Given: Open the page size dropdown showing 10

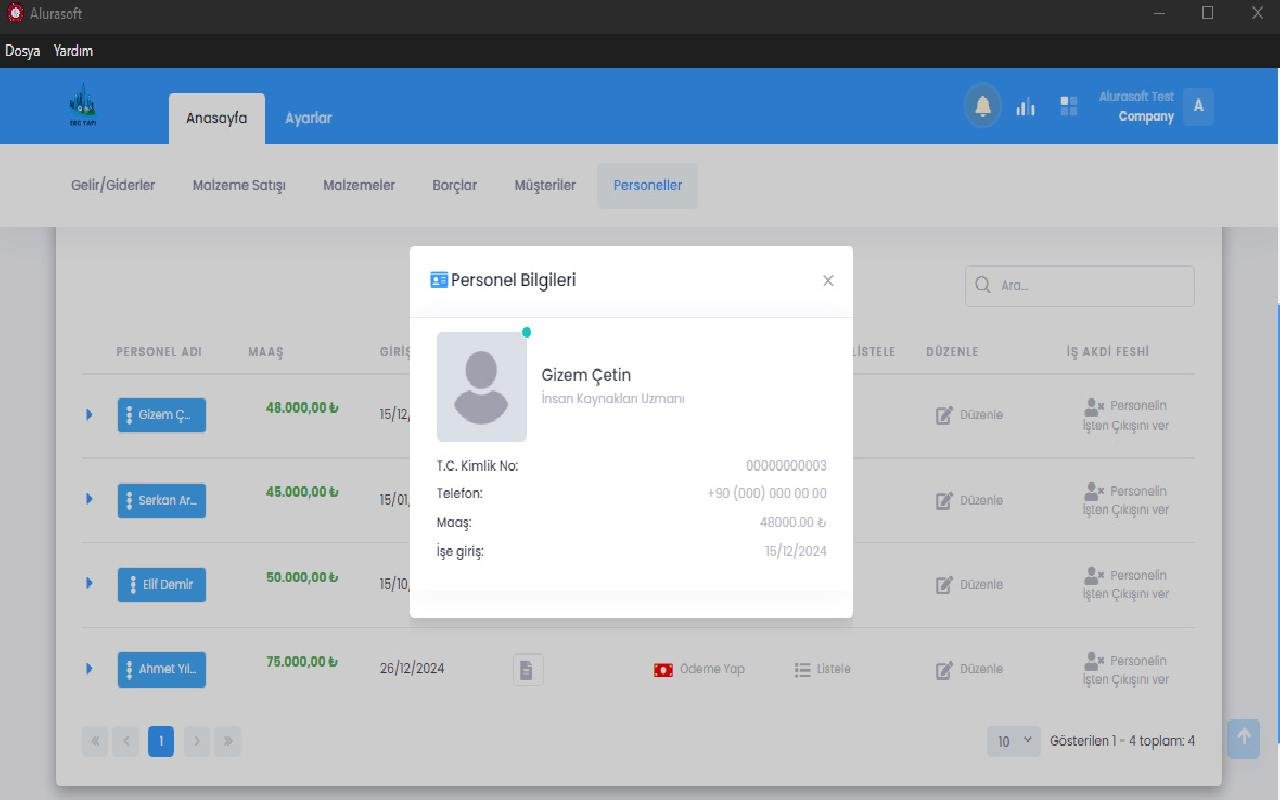Looking at the screenshot, I should click(1013, 741).
